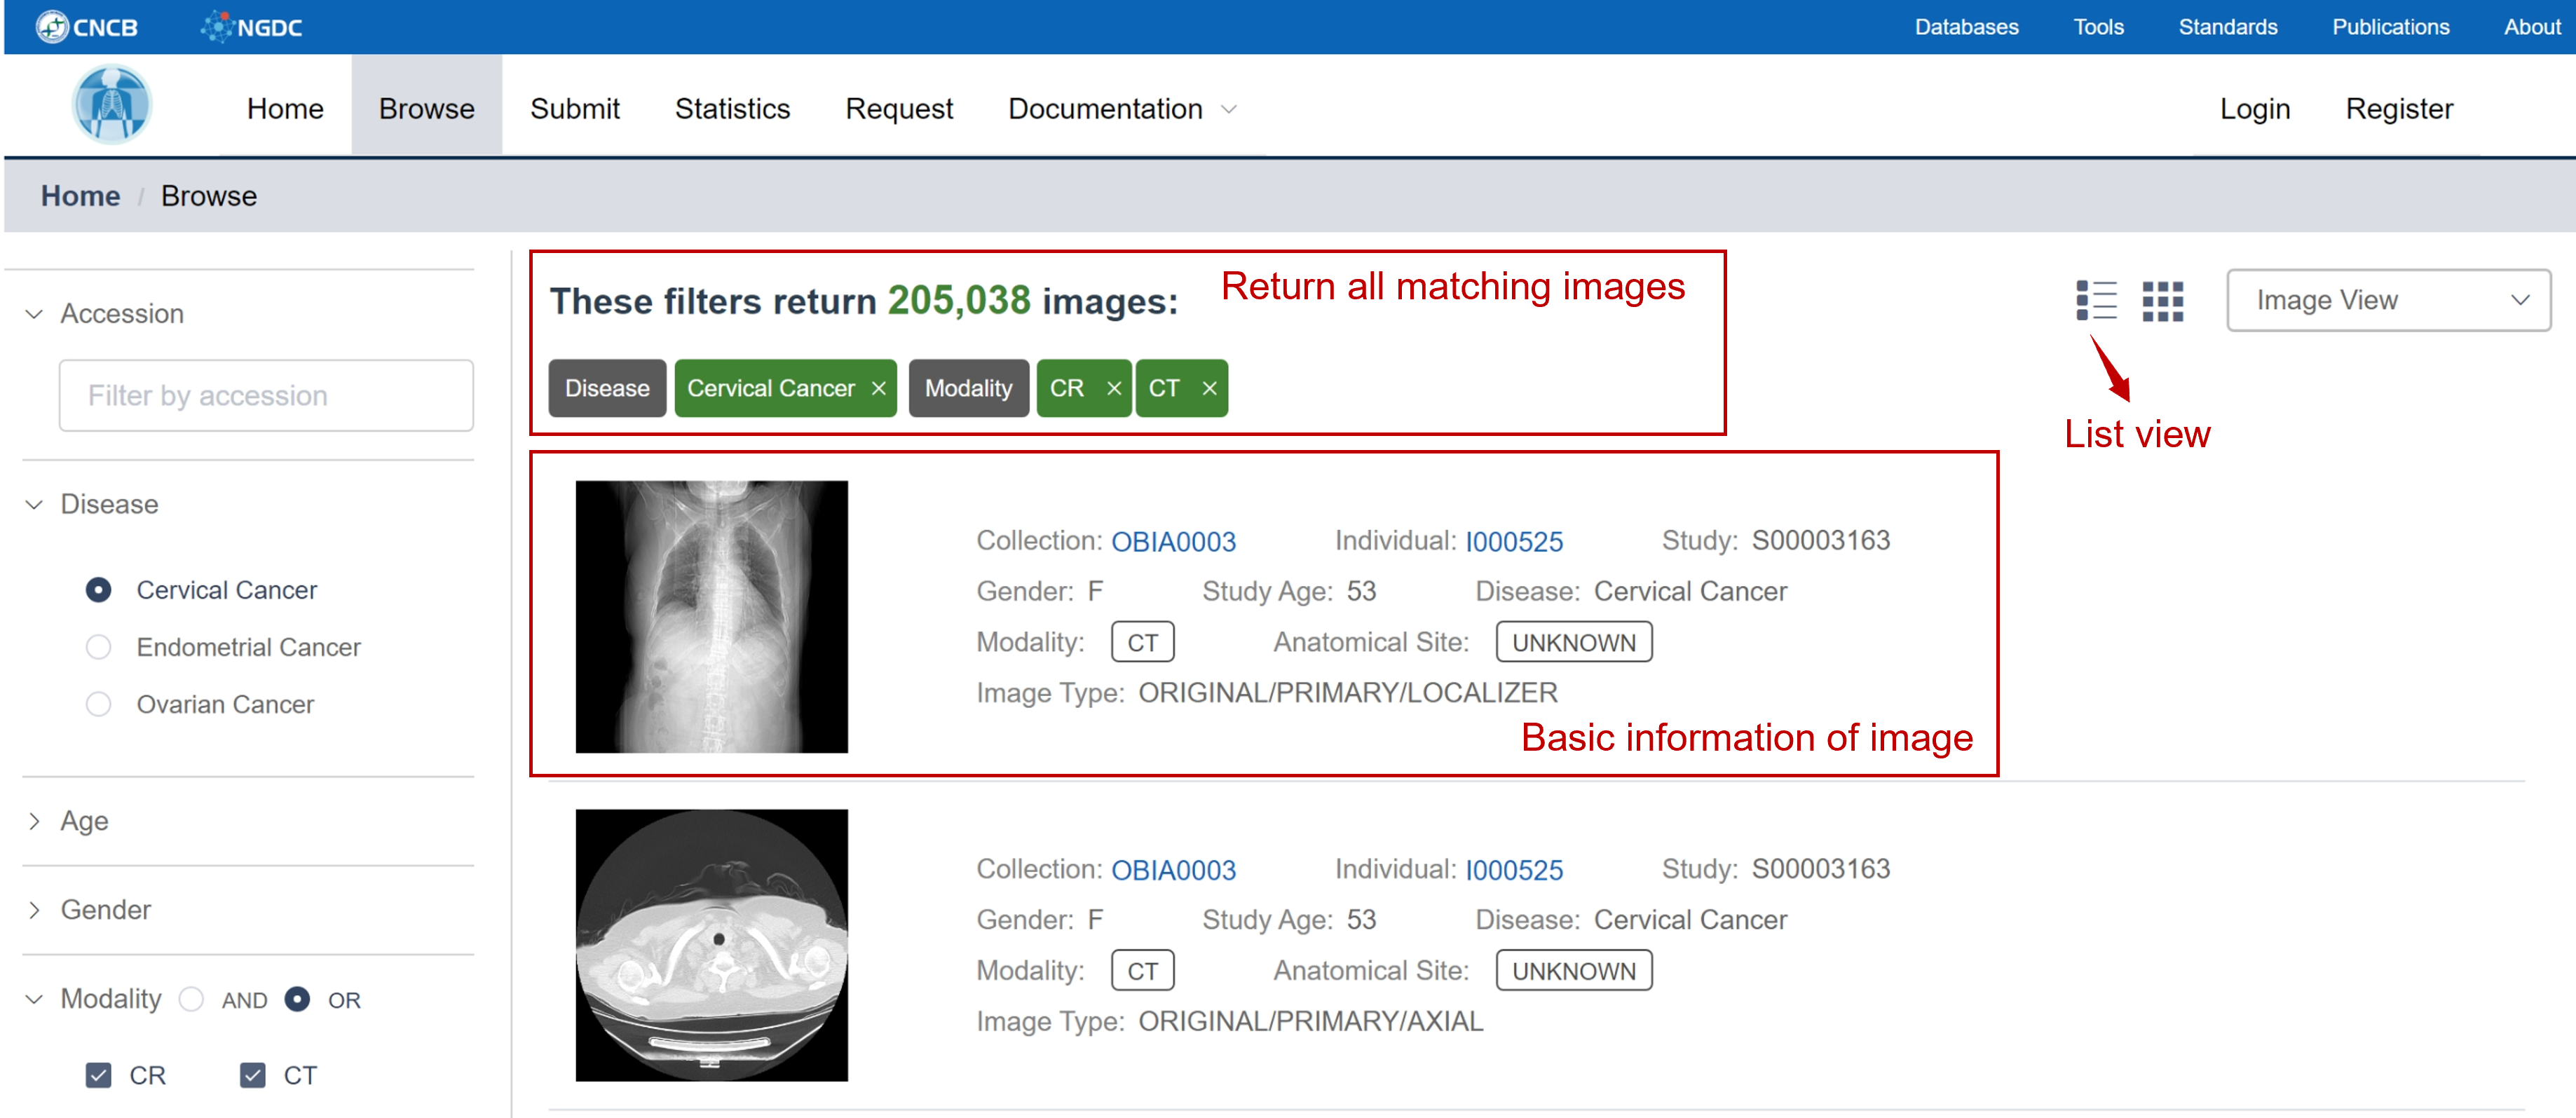Open the chest localizer X-ray thumbnail
Image resolution: width=2576 pixels, height=1118 pixels.
pos(711,617)
